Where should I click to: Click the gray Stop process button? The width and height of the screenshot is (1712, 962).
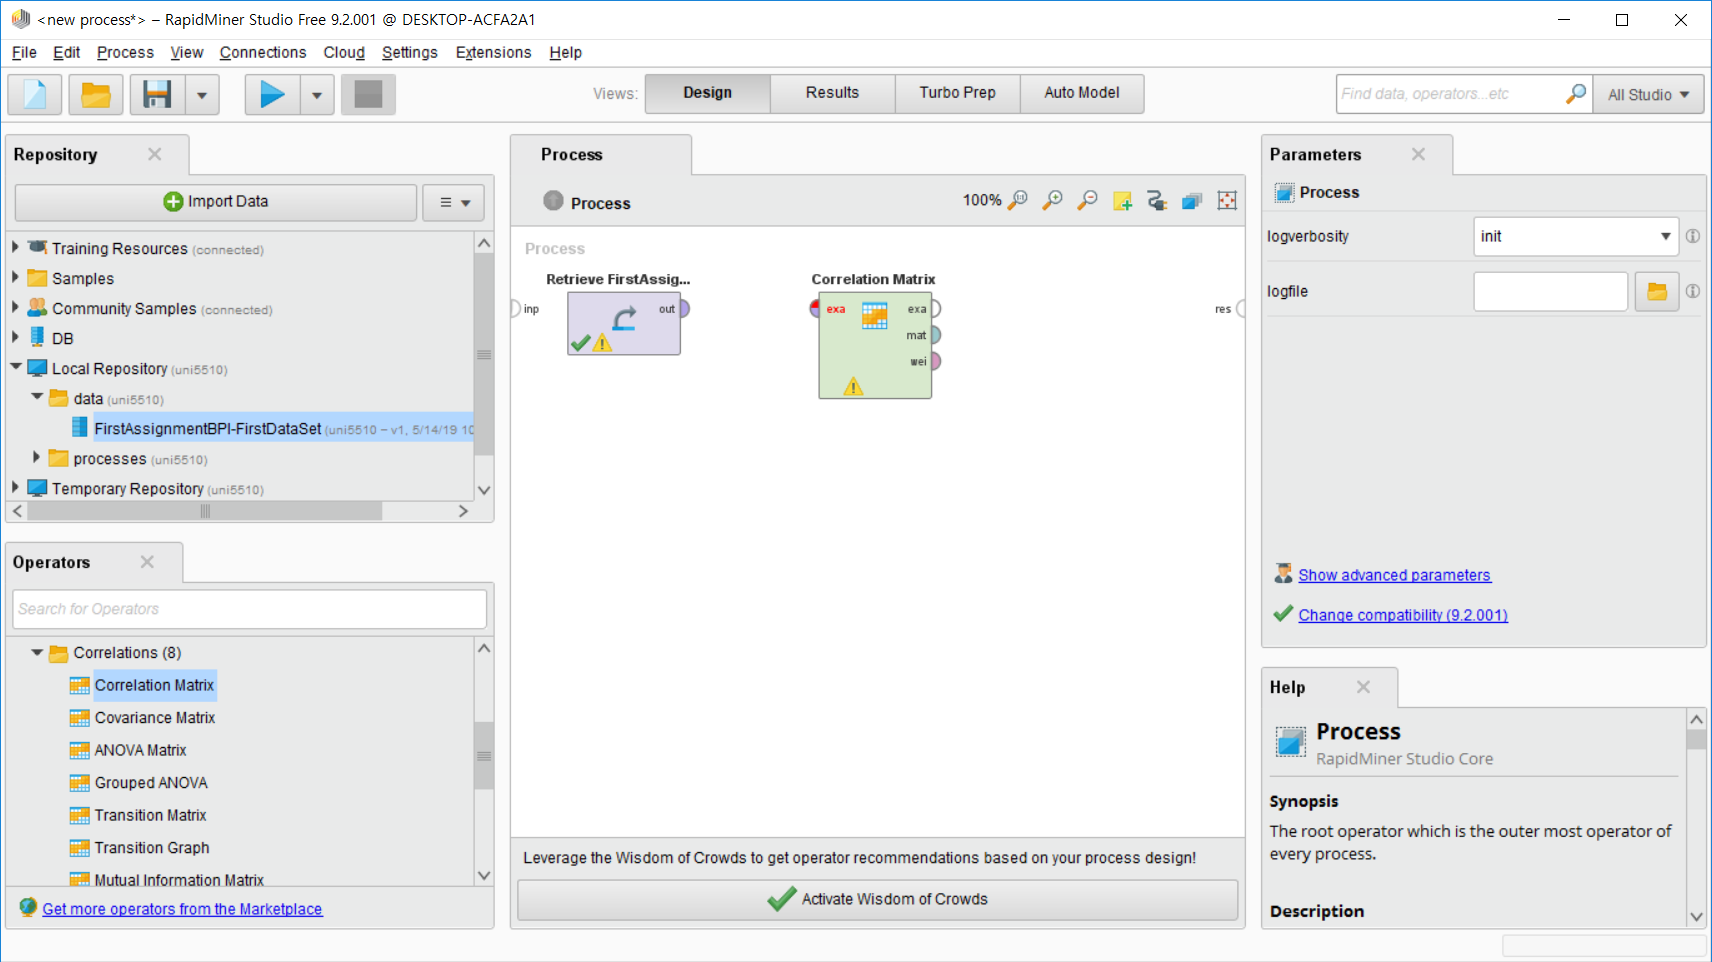[368, 94]
